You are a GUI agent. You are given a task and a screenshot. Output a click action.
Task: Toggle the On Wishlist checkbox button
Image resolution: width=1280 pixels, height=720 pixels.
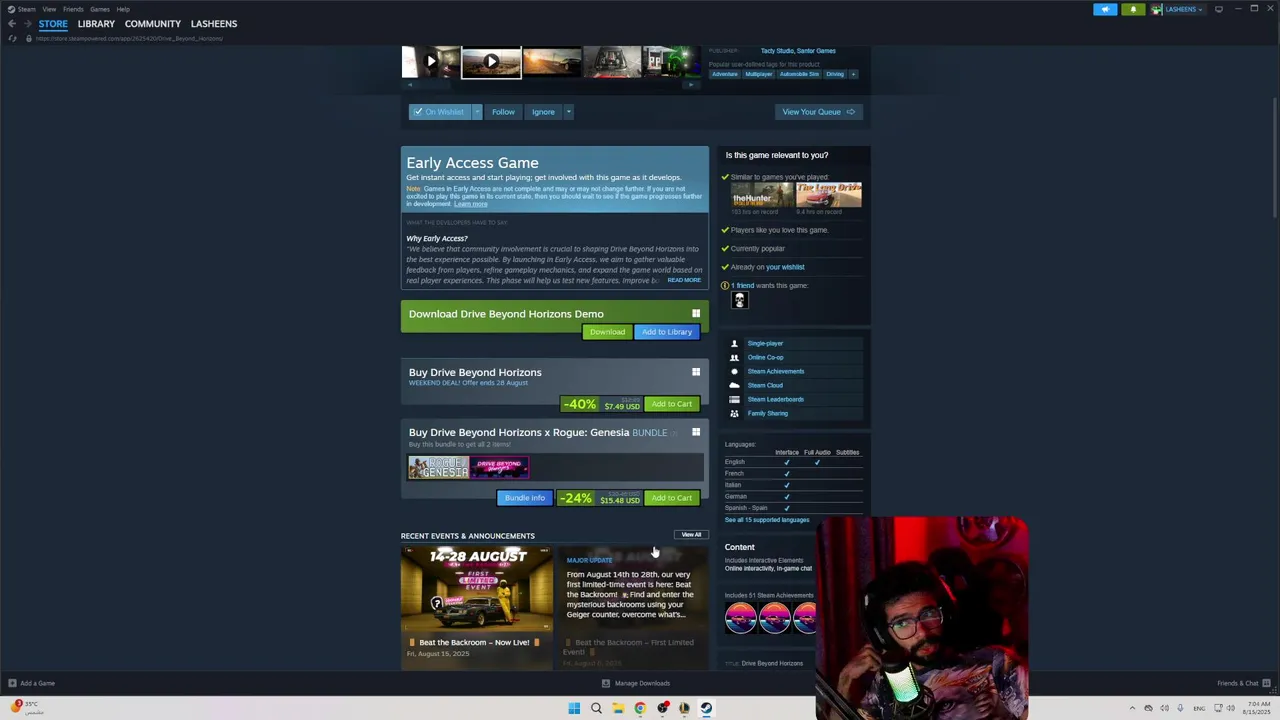(x=440, y=112)
